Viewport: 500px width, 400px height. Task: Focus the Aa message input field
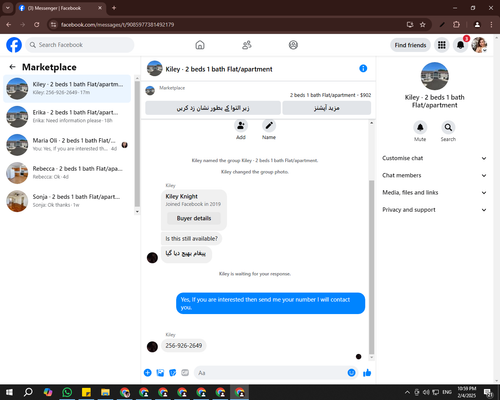tap(270, 373)
